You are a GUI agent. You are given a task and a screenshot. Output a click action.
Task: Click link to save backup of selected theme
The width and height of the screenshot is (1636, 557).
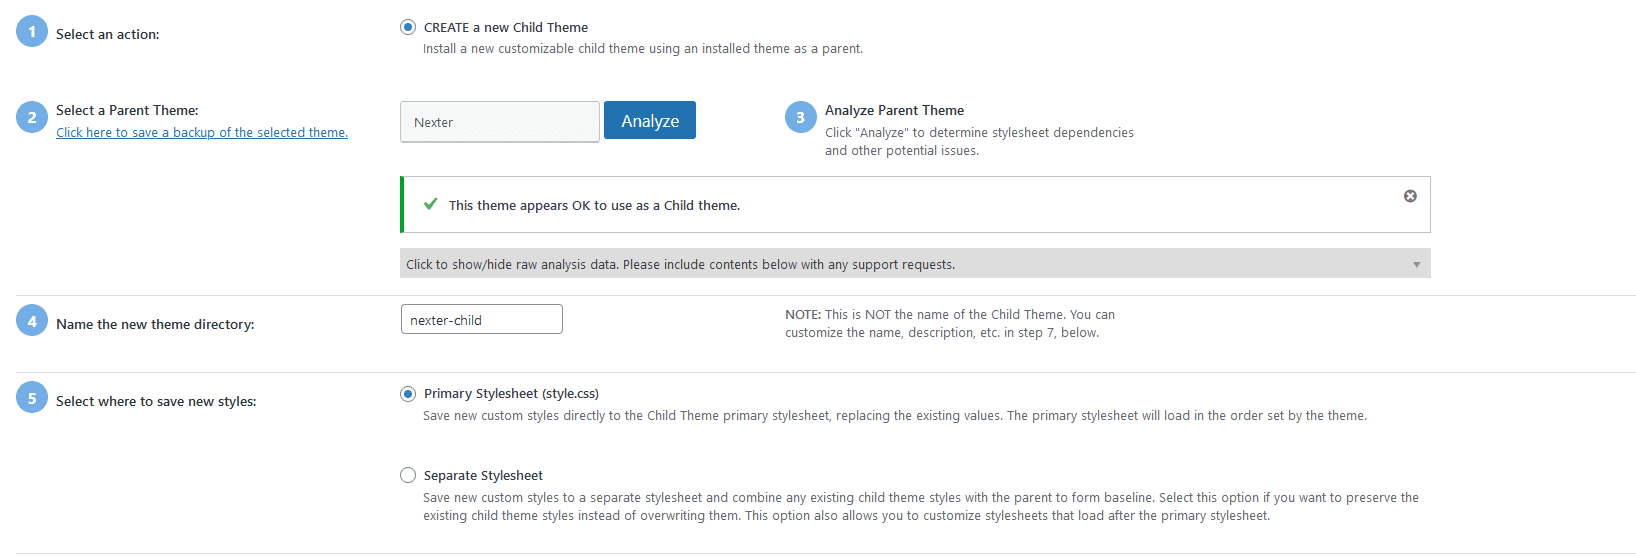(202, 132)
